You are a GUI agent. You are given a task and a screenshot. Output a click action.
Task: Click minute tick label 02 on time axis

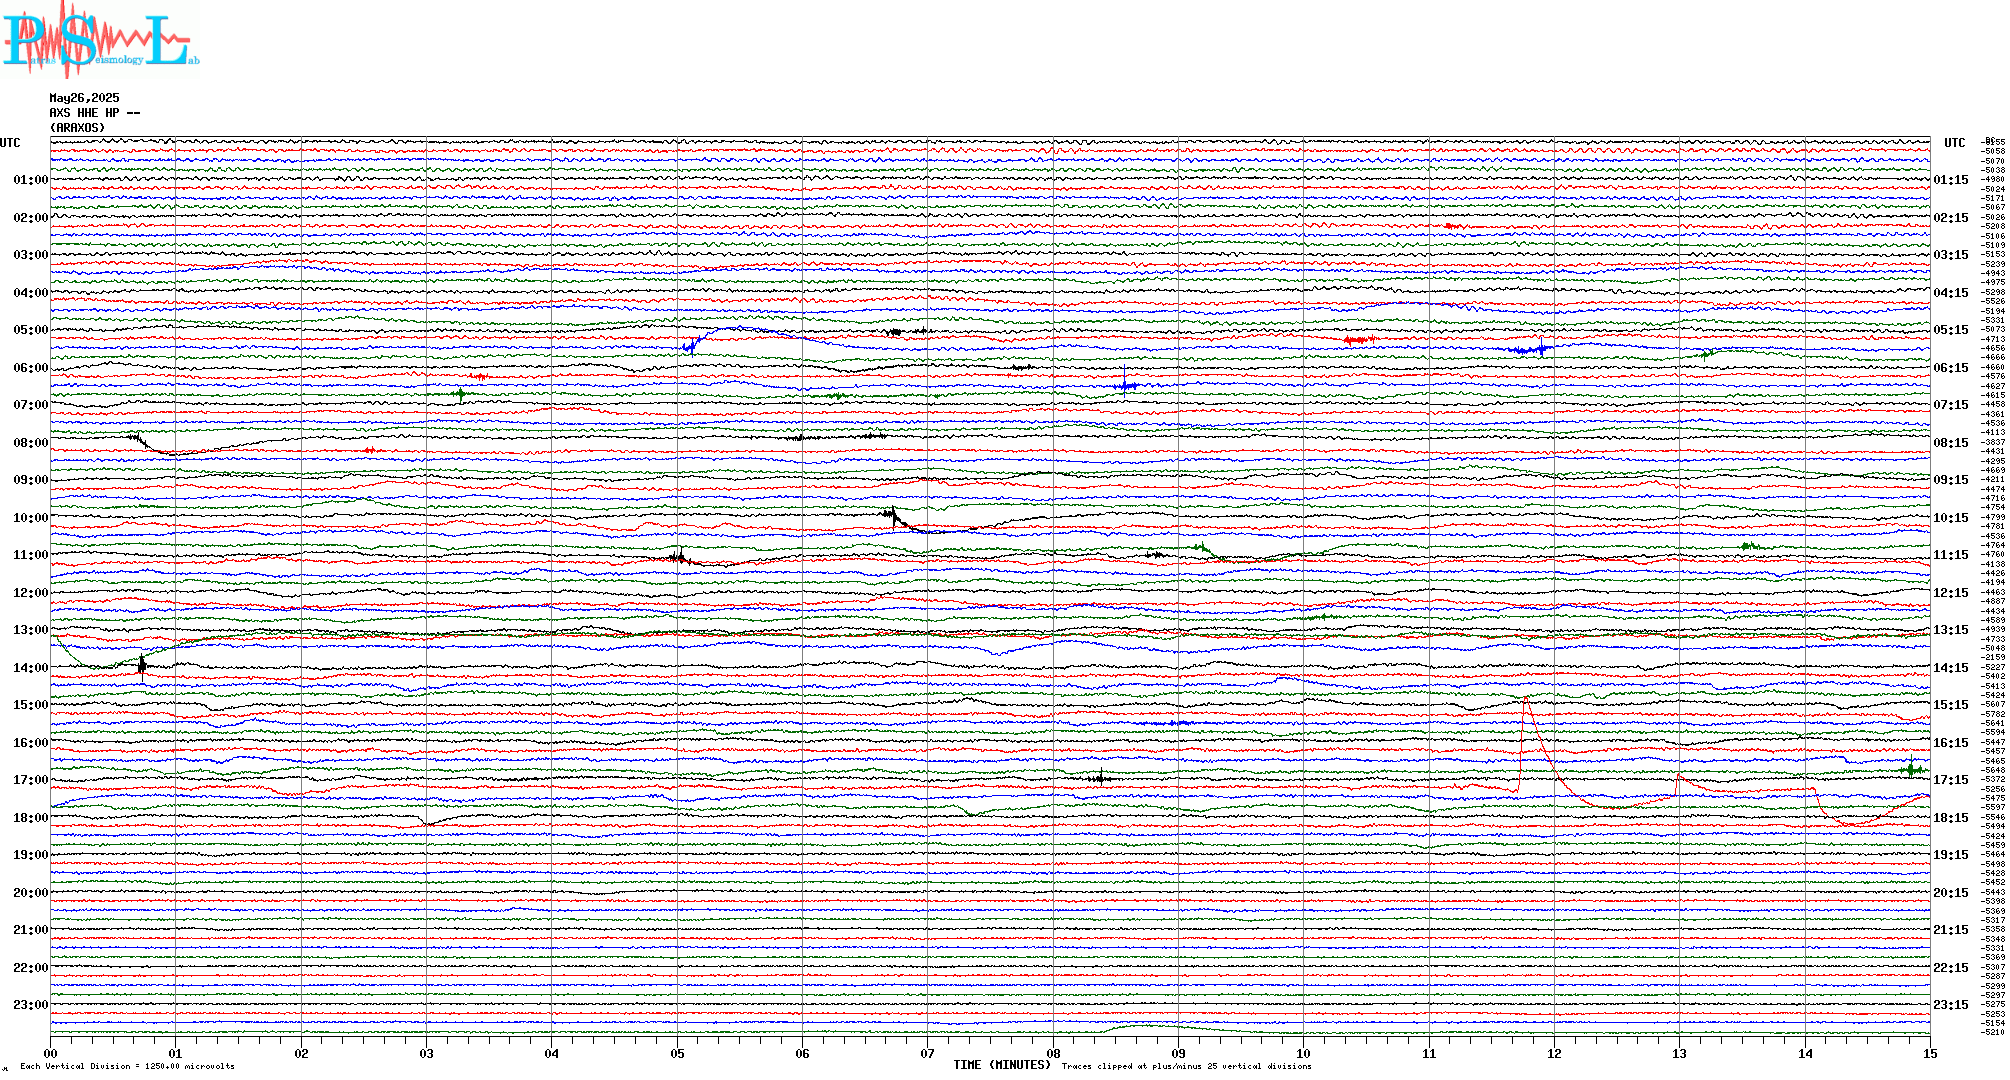coord(301,1053)
